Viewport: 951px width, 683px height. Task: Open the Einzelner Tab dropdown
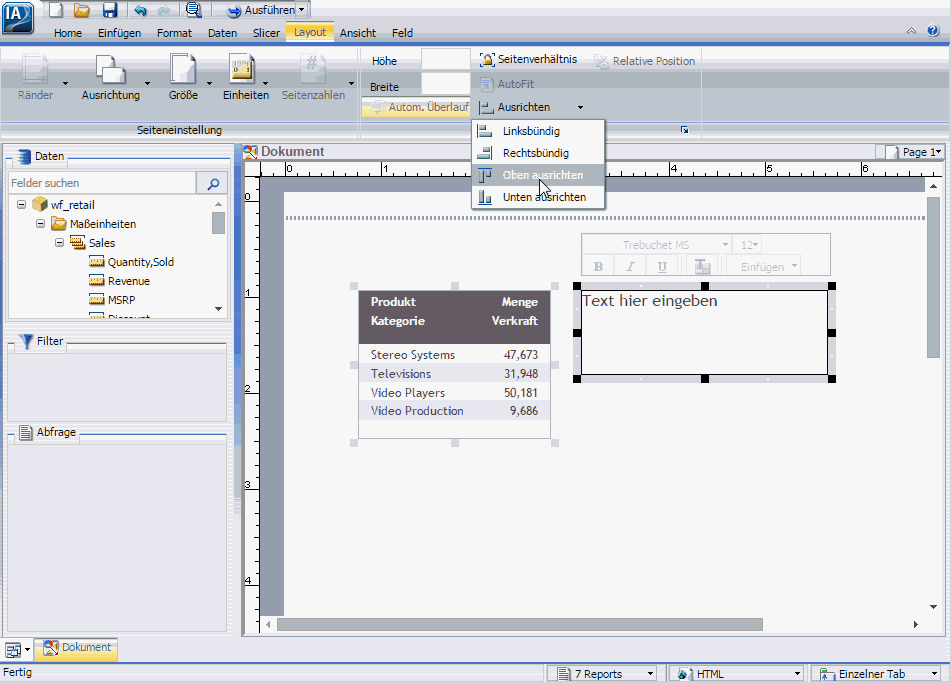click(878, 674)
